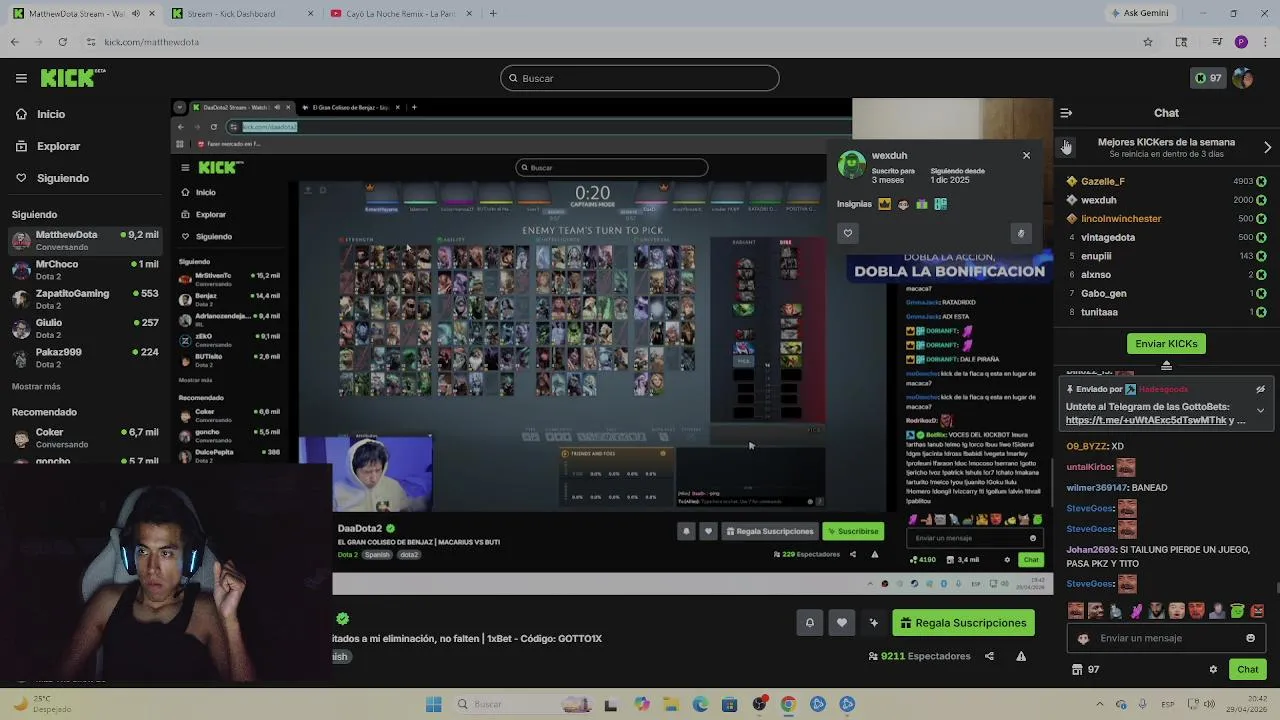
Task: Open the emoji picker in chat input
Action: point(1250,638)
